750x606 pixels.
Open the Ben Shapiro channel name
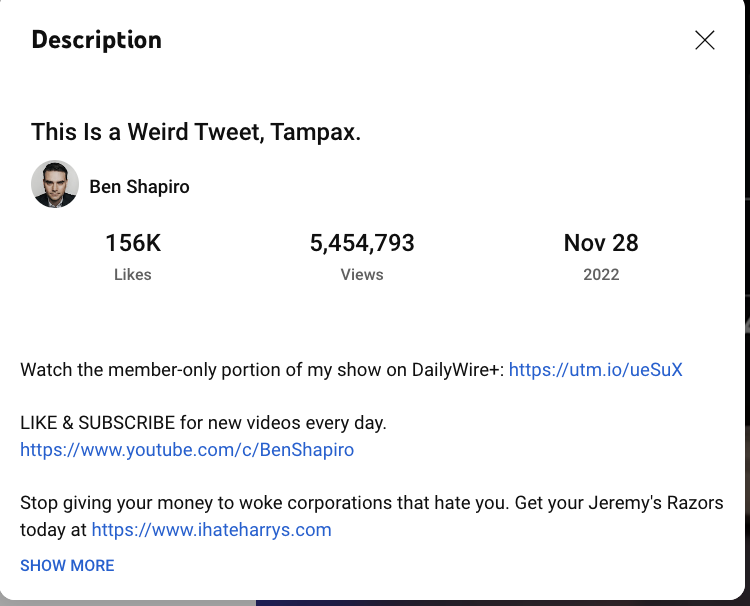click(139, 187)
